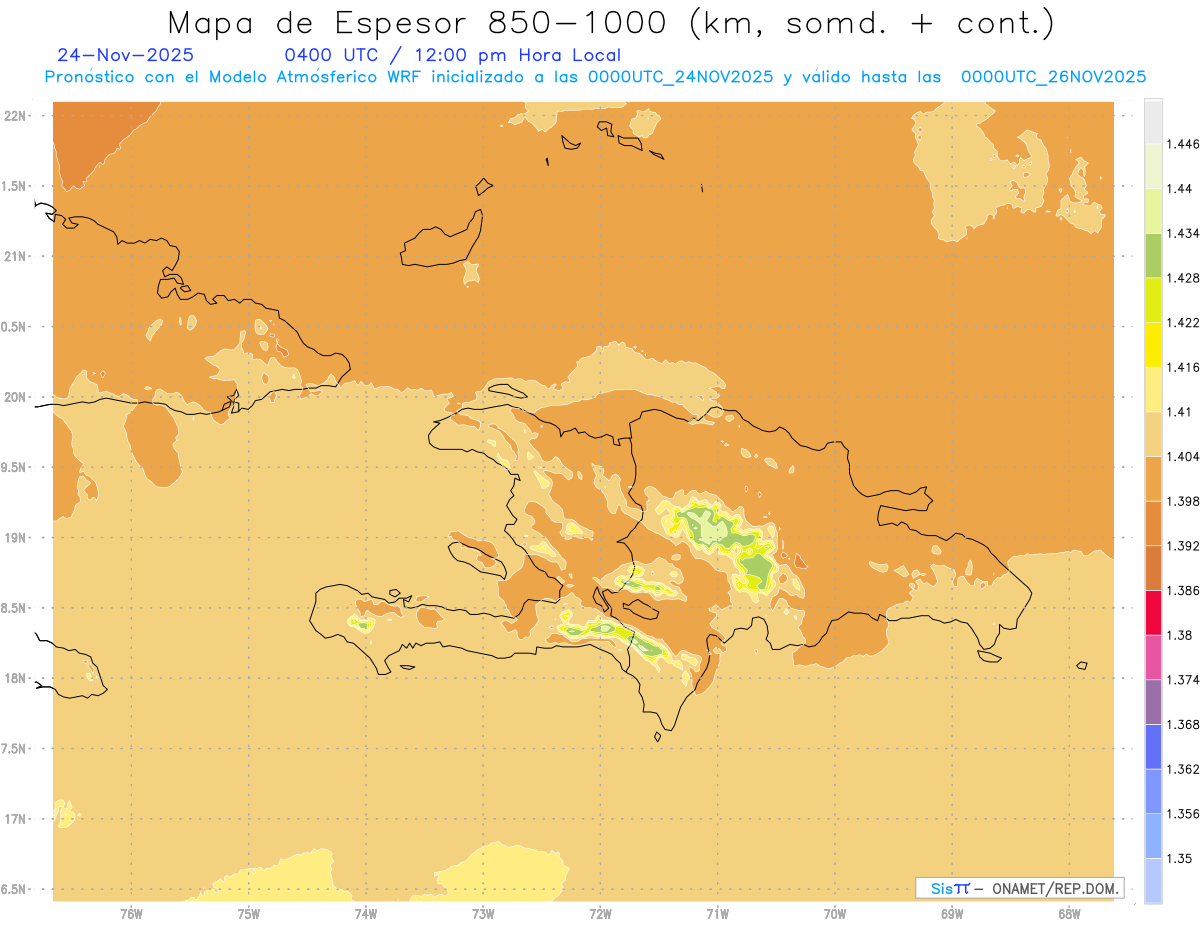
Task: Click the 21N latitude axis label
Action: (x=17, y=256)
